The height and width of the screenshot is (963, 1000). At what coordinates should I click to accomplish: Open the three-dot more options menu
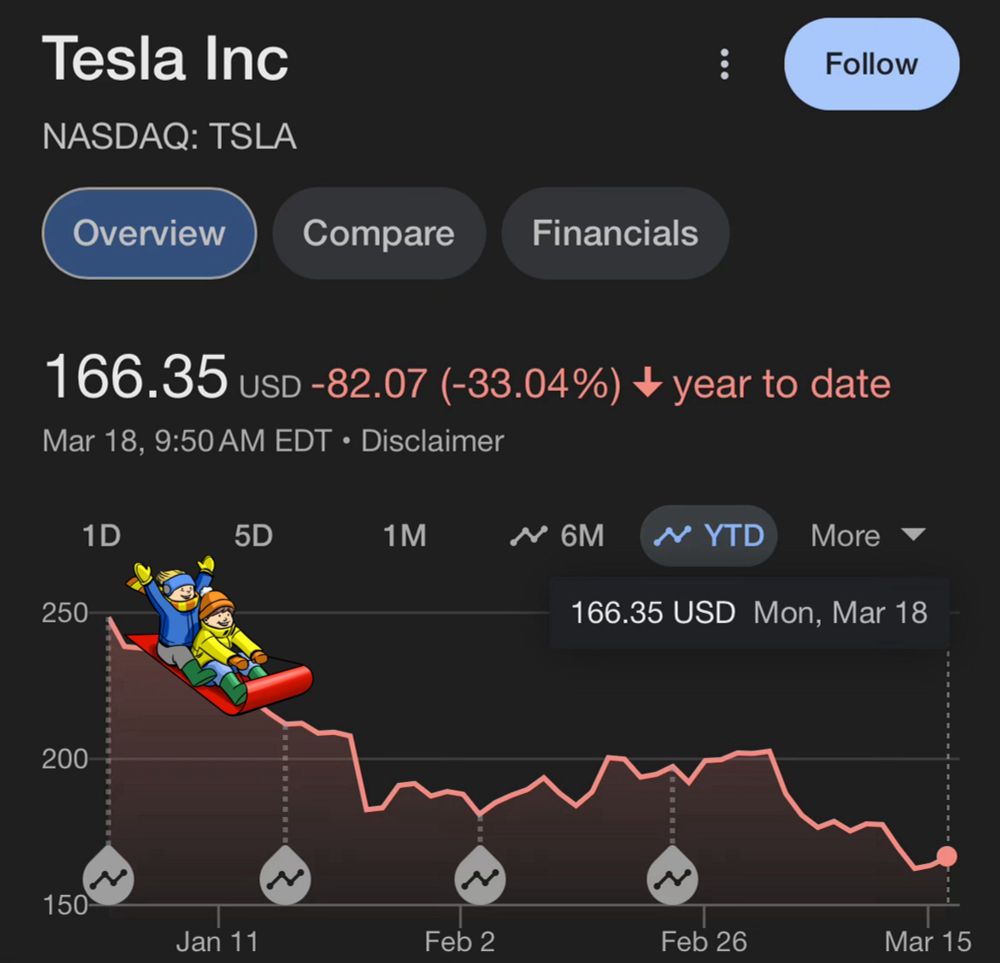click(724, 64)
